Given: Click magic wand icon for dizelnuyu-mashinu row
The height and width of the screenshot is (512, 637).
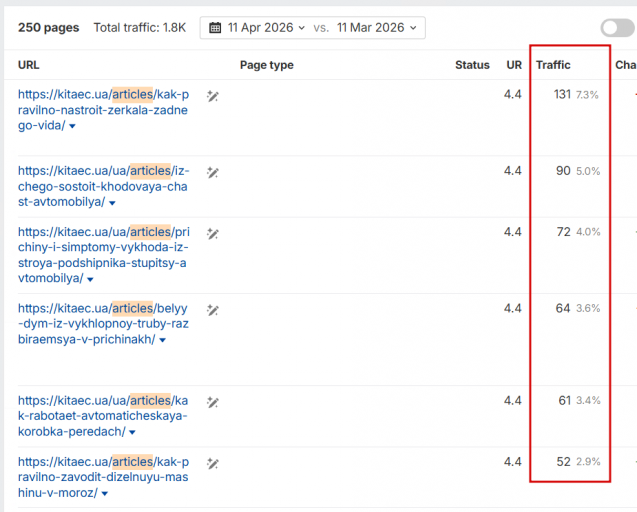Looking at the screenshot, I should [x=212, y=463].
